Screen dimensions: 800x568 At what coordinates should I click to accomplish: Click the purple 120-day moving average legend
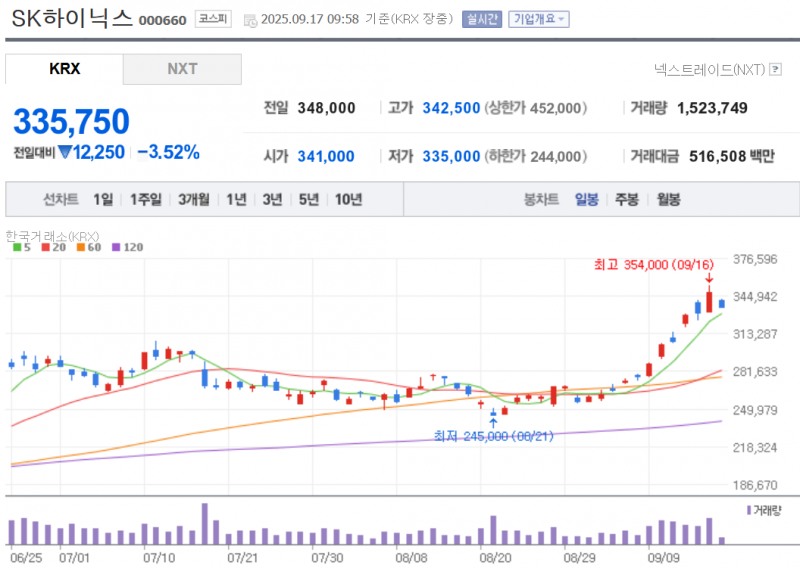click(x=128, y=248)
